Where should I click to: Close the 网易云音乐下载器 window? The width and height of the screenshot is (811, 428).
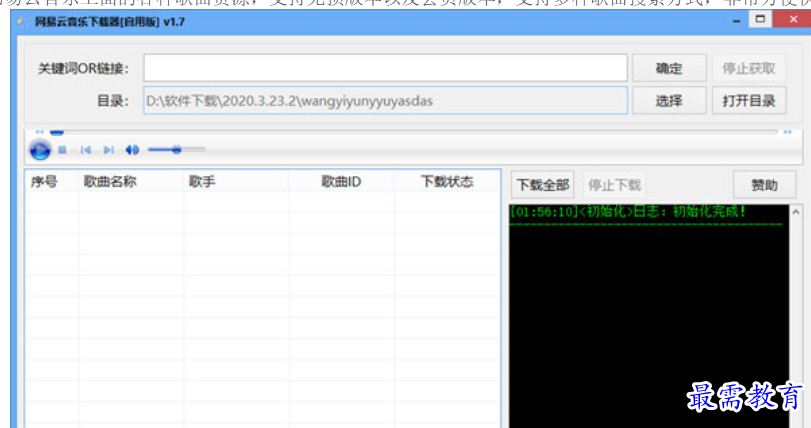pos(793,20)
